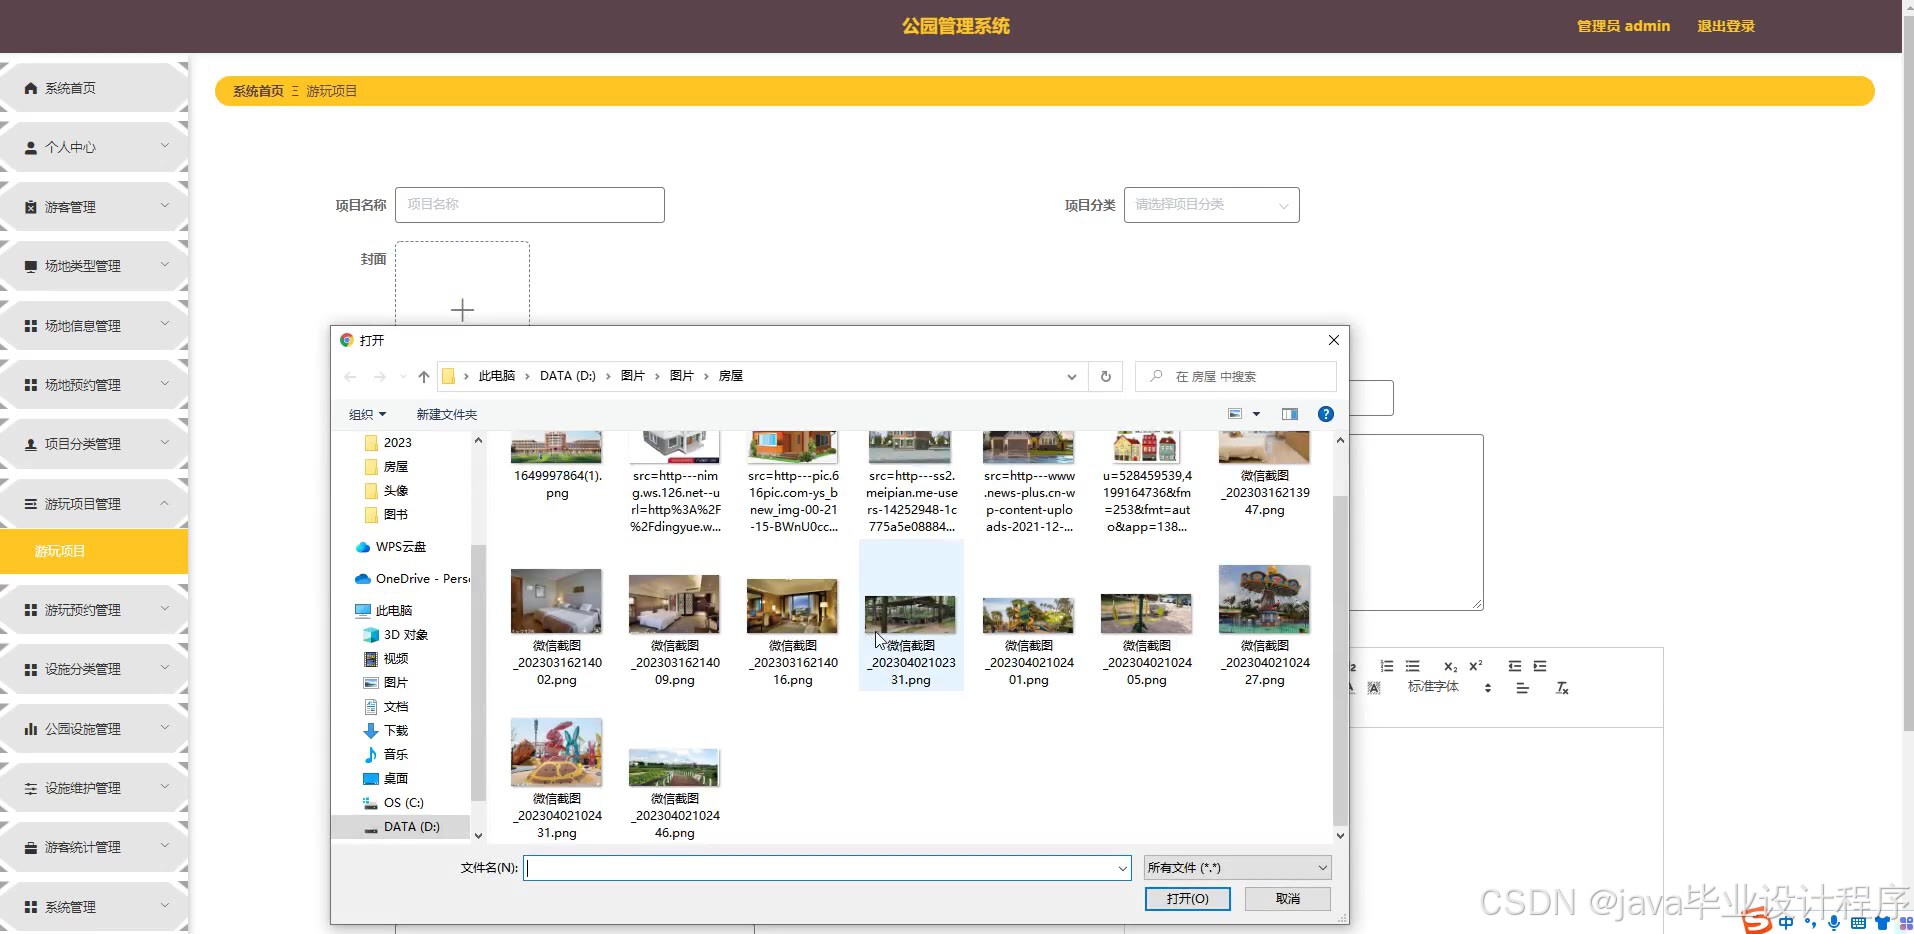Image resolution: width=1914 pixels, height=934 pixels.
Task: Expand the 设施分类管理 chevron
Action: coord(165,668)
